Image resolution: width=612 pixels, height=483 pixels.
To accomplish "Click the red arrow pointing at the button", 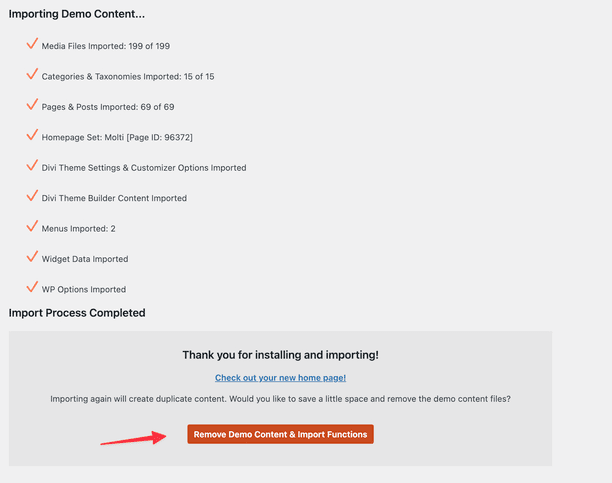I will click(x=133, y=438).
